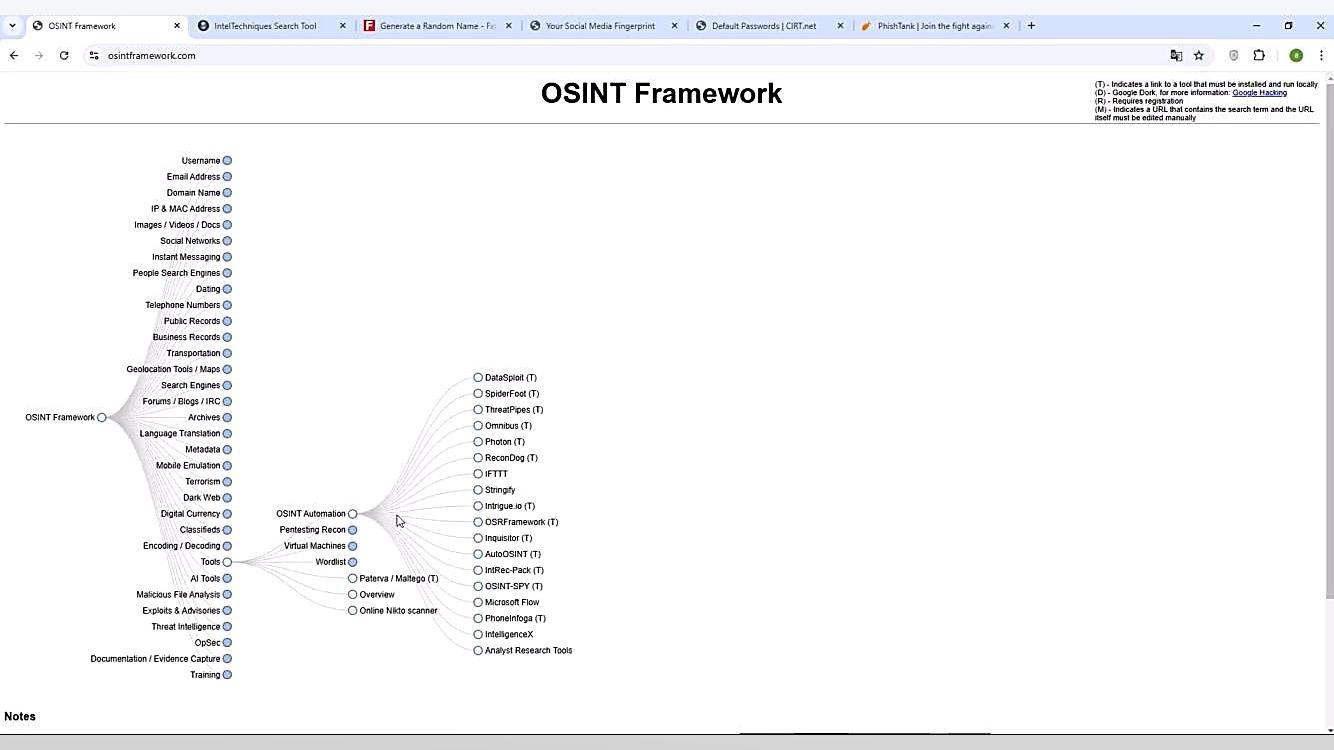
Task: Expand the Training node
Action: click(x=227, y=675)
